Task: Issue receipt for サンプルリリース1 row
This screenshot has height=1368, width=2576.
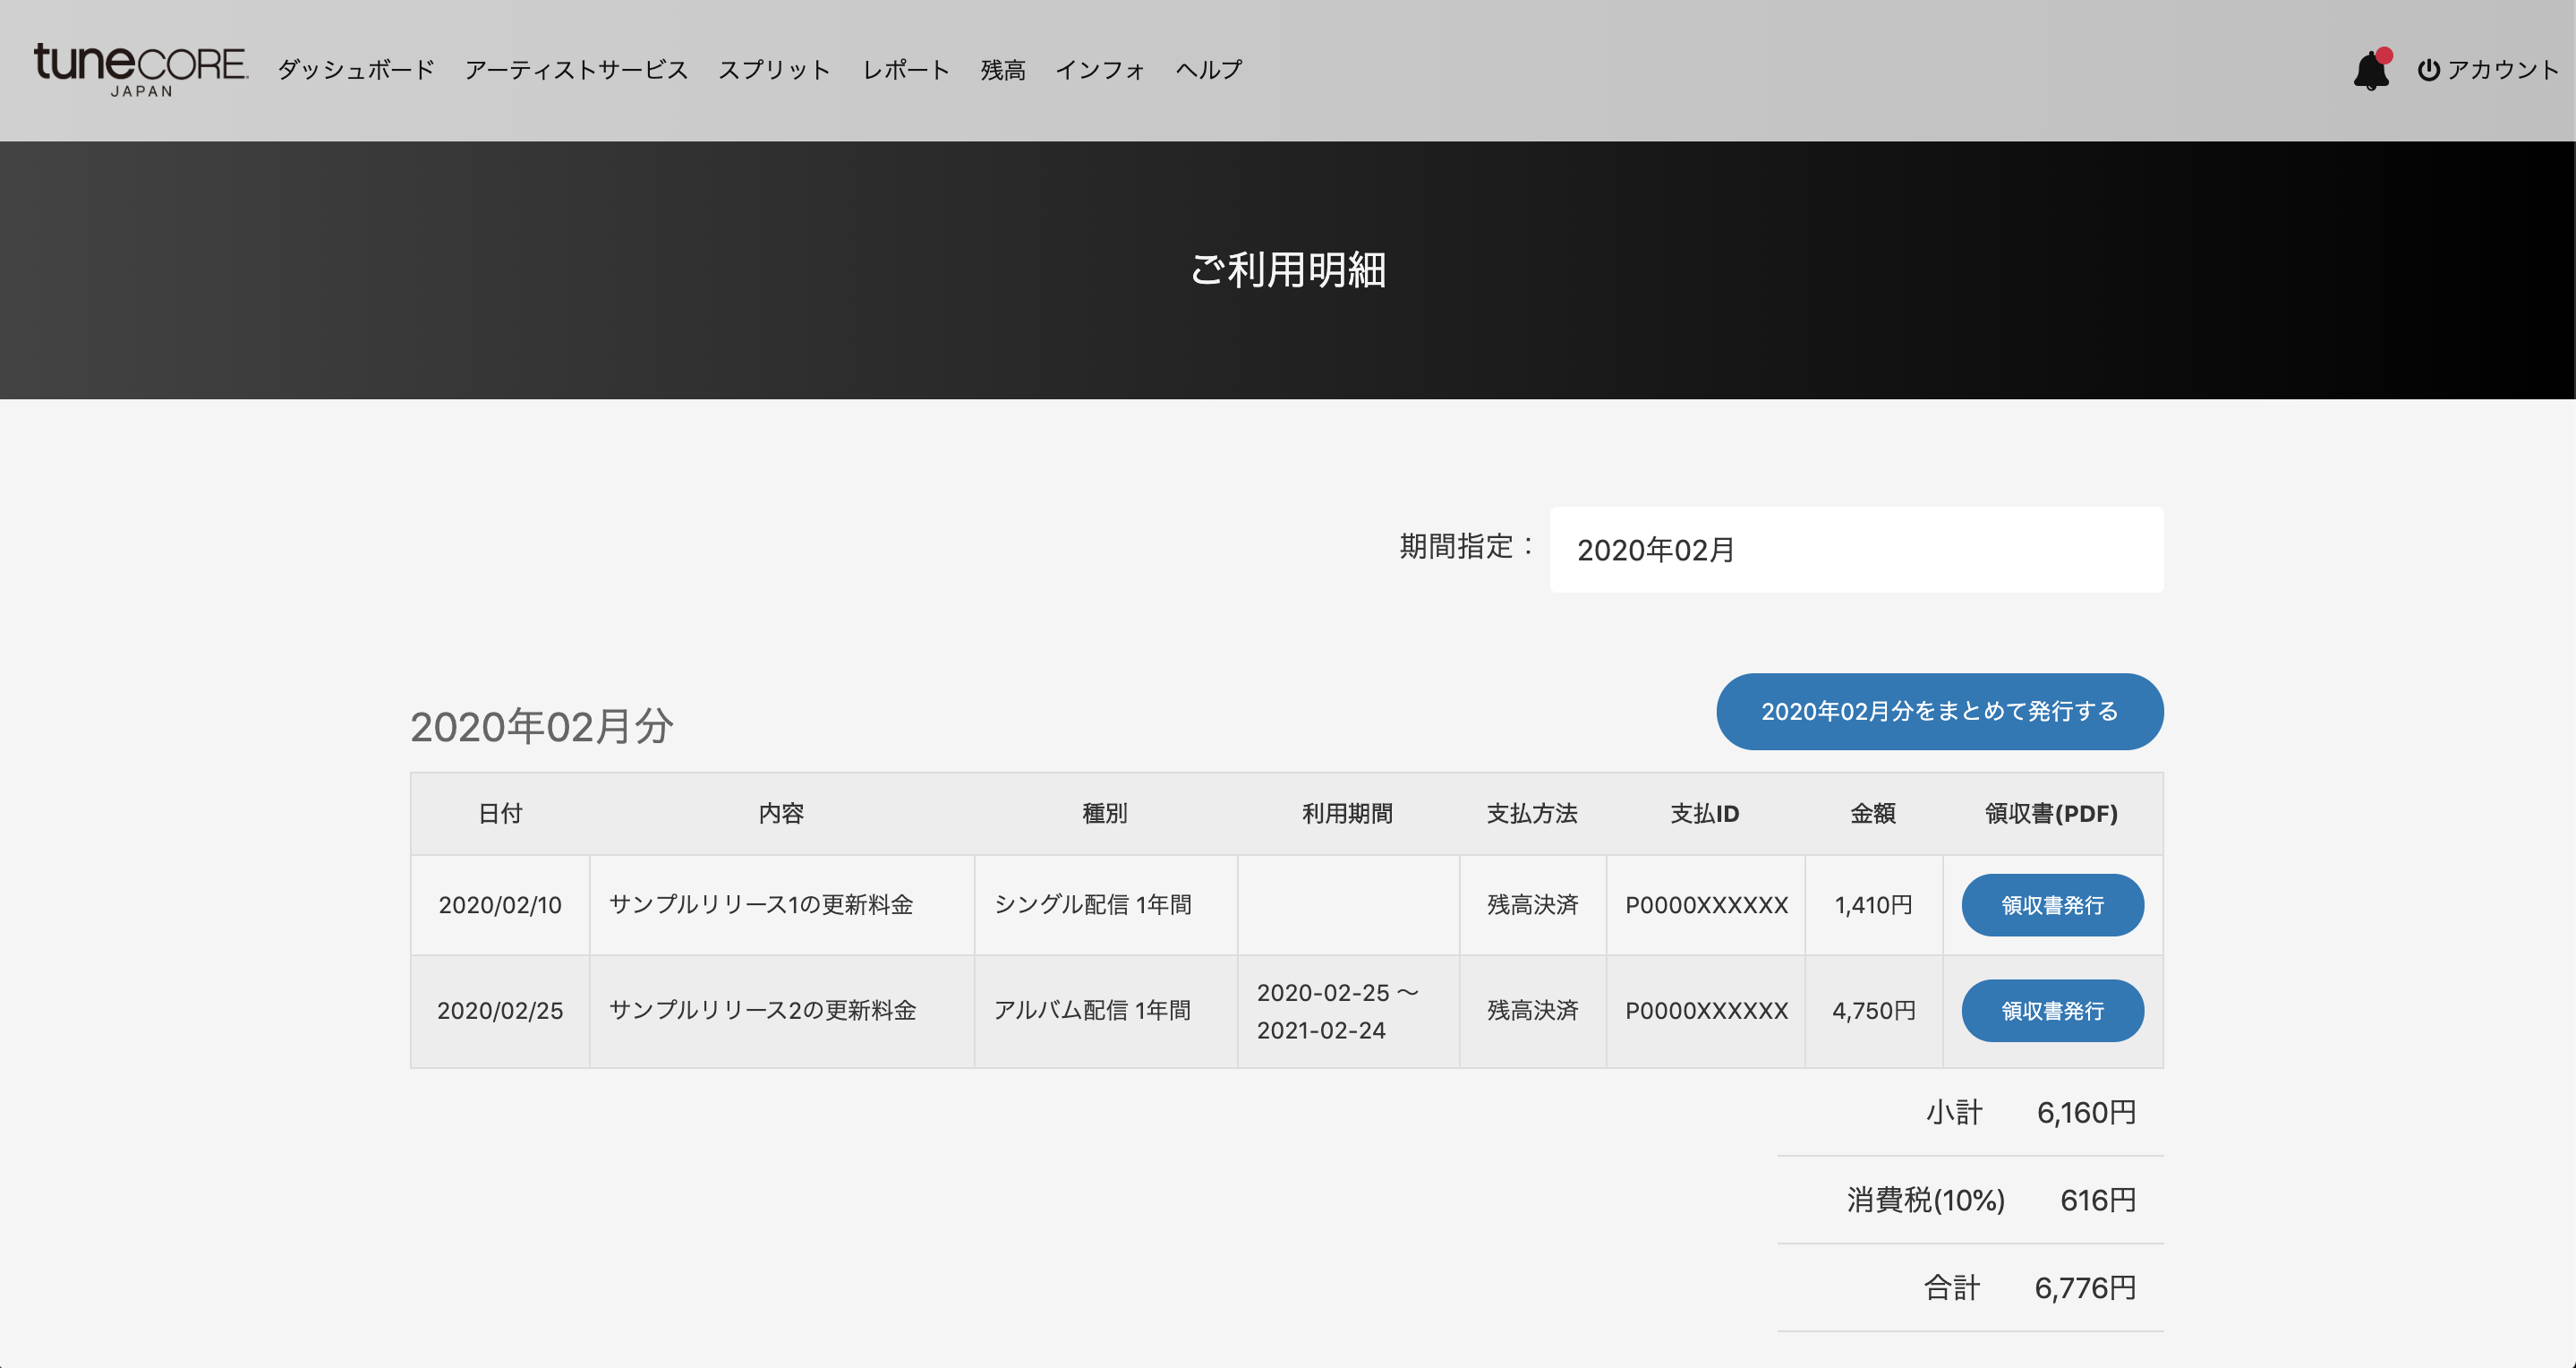Action: (2051, 905)
